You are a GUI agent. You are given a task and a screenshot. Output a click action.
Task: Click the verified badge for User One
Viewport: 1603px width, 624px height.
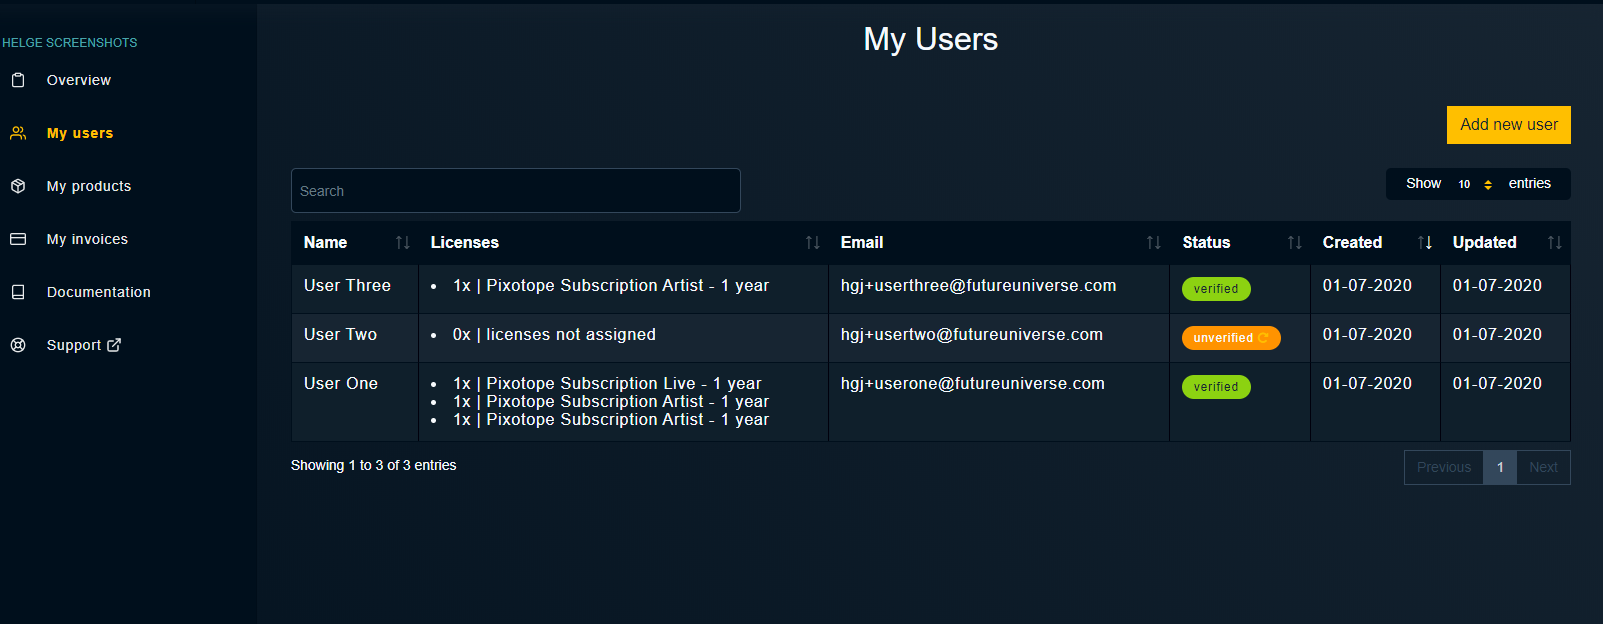click(x=1216, y=387)
